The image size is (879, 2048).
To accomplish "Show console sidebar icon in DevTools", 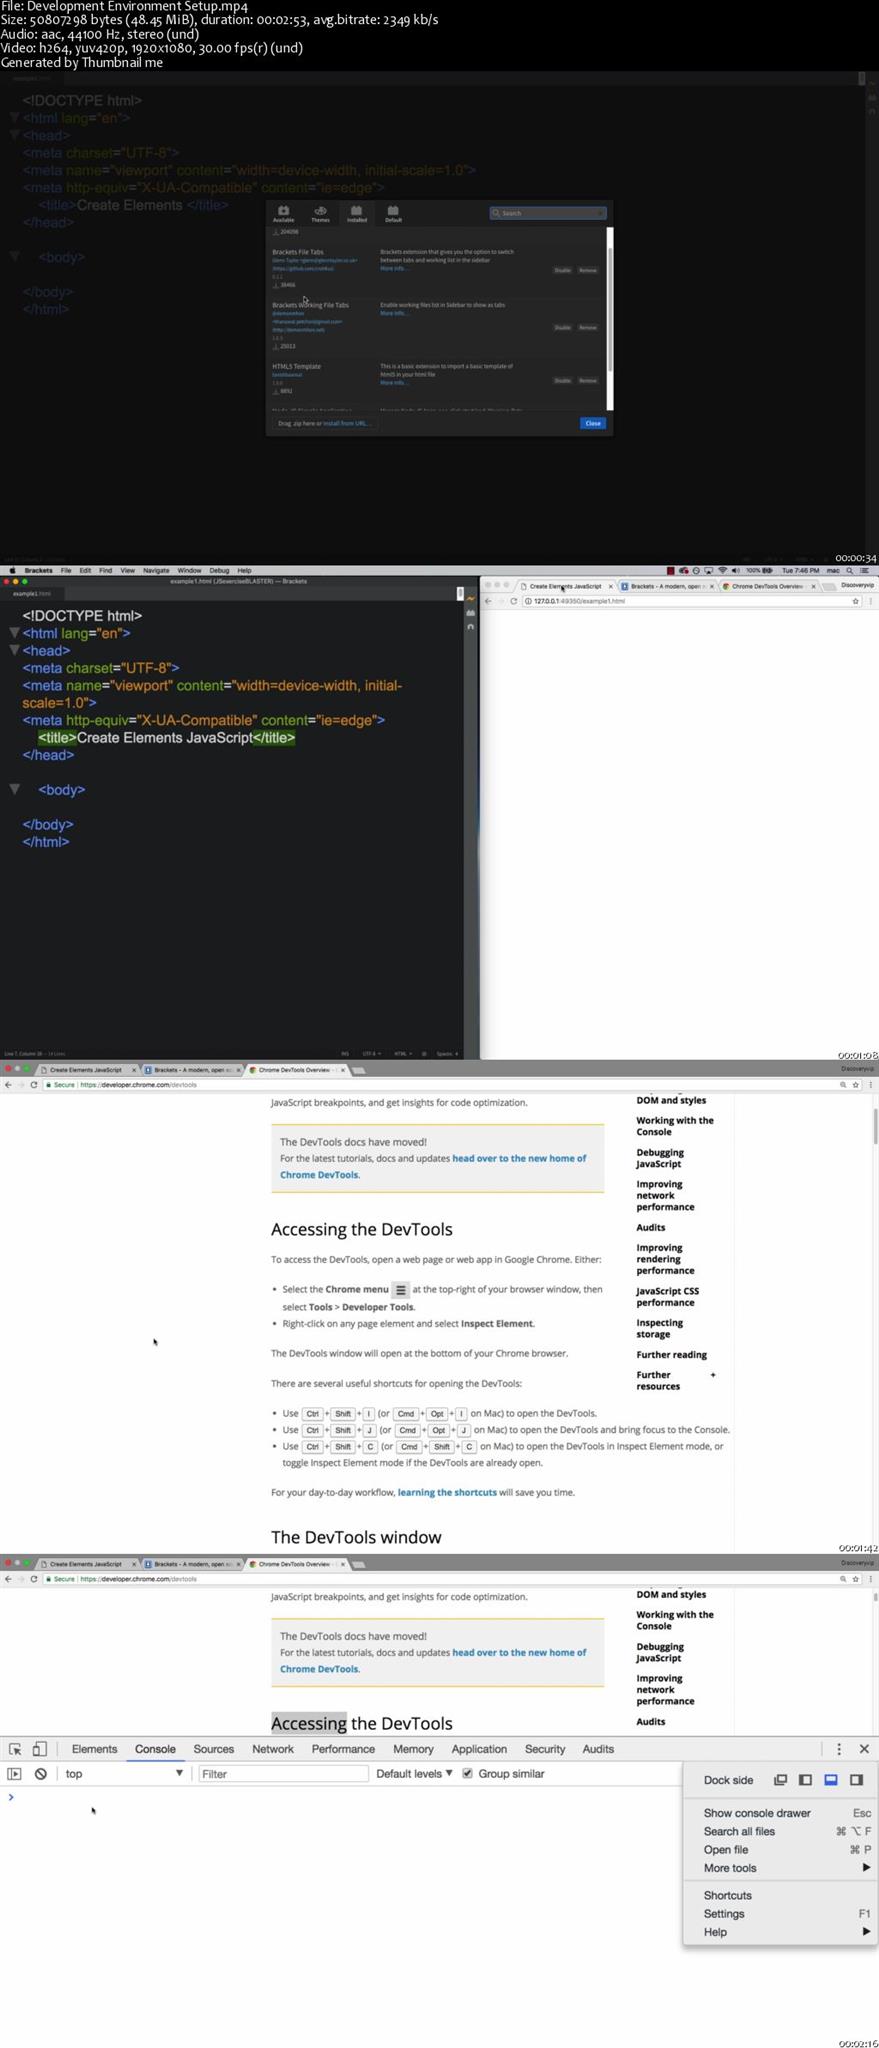I will (x=14, y=1774).
